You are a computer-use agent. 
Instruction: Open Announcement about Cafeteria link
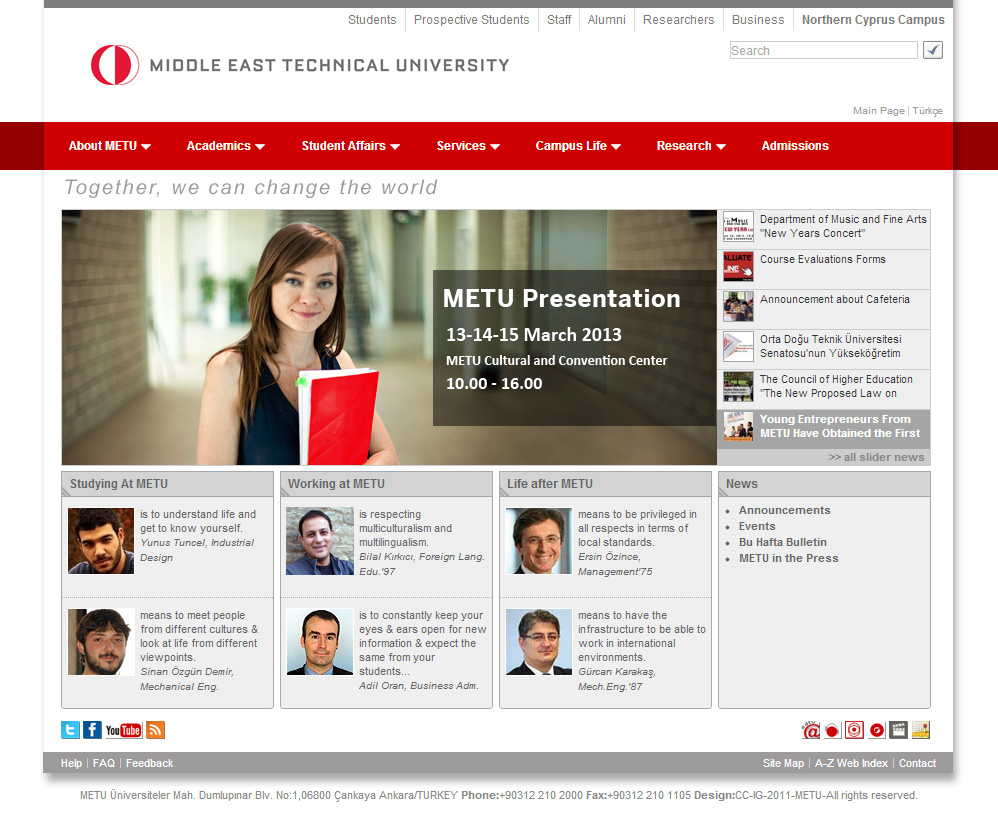point(835,299)
